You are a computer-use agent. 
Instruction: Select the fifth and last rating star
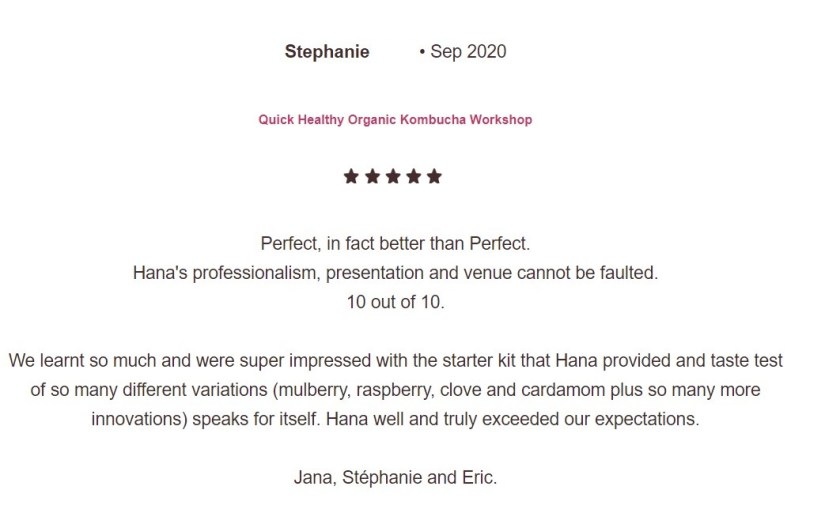click(x=434, y=177)
